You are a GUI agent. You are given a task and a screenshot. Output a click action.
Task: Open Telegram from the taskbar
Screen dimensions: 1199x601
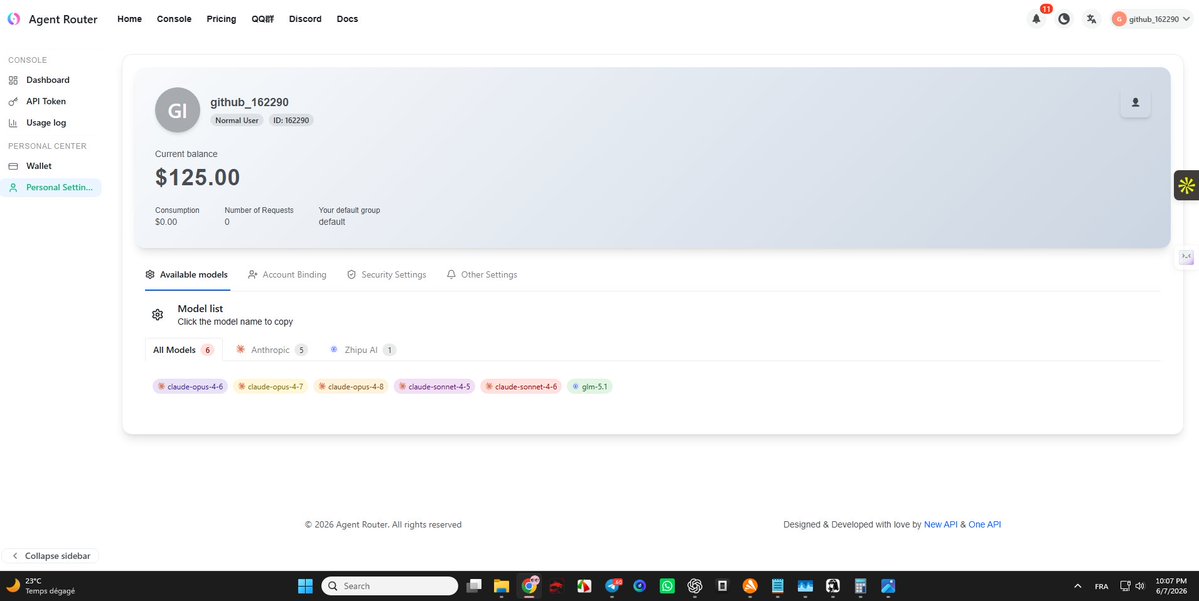612,586
